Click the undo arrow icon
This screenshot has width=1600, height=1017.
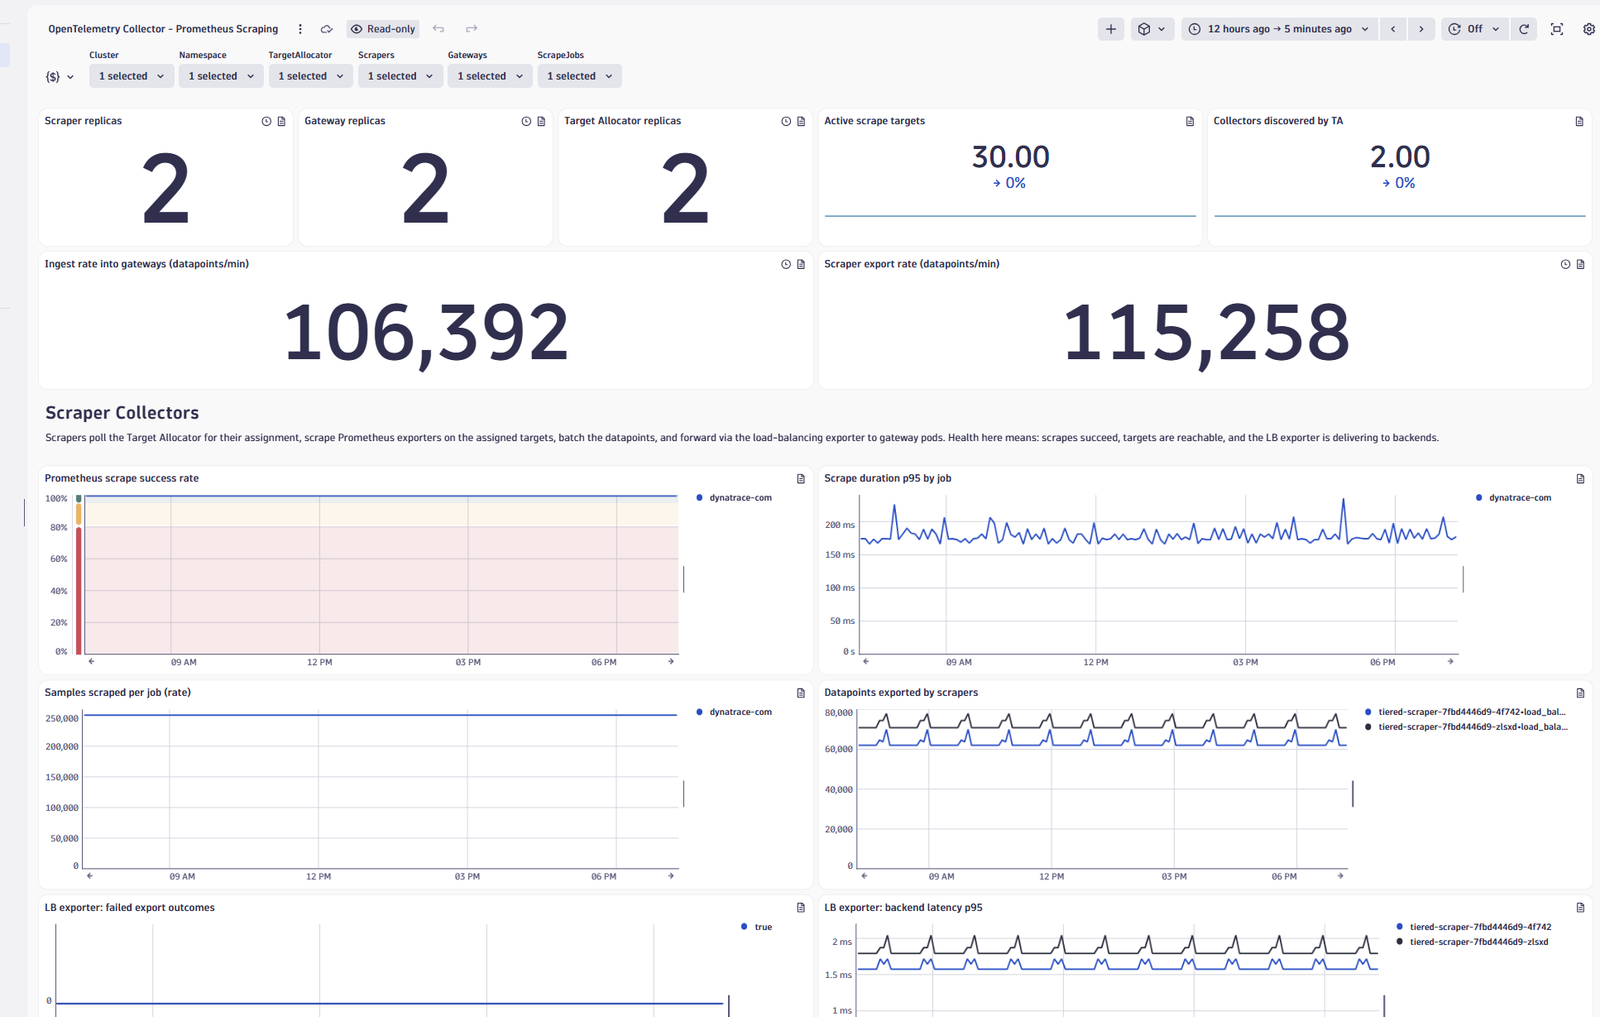click(438, 29)
